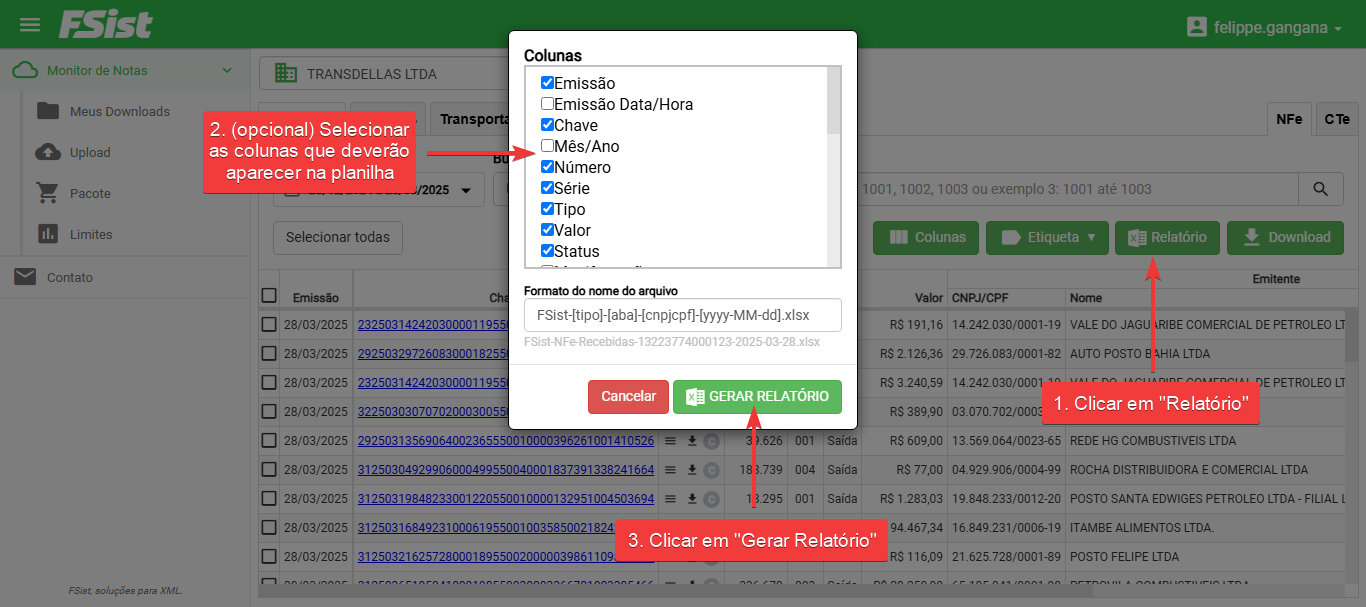Expand the felippe.gangana user dropdown
This screenshot has width=1366, height=607.
point(1264,27)
